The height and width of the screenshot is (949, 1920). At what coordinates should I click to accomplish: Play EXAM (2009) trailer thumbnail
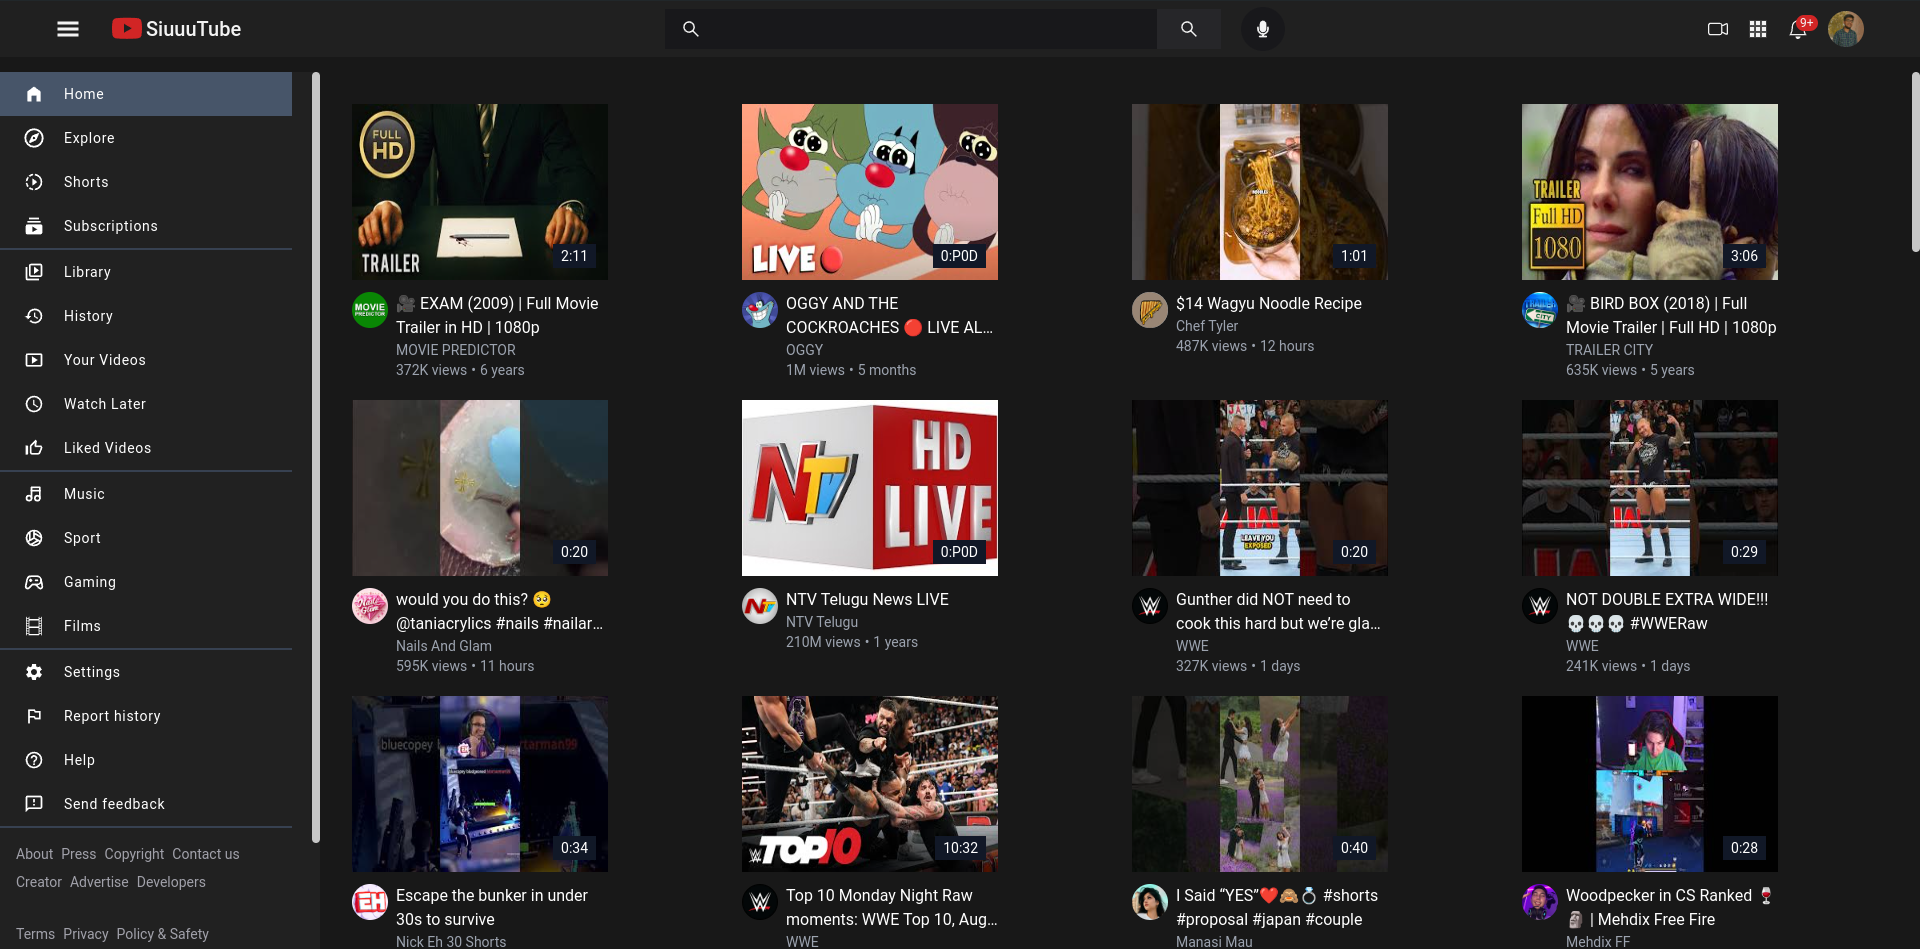pos(480,192)
